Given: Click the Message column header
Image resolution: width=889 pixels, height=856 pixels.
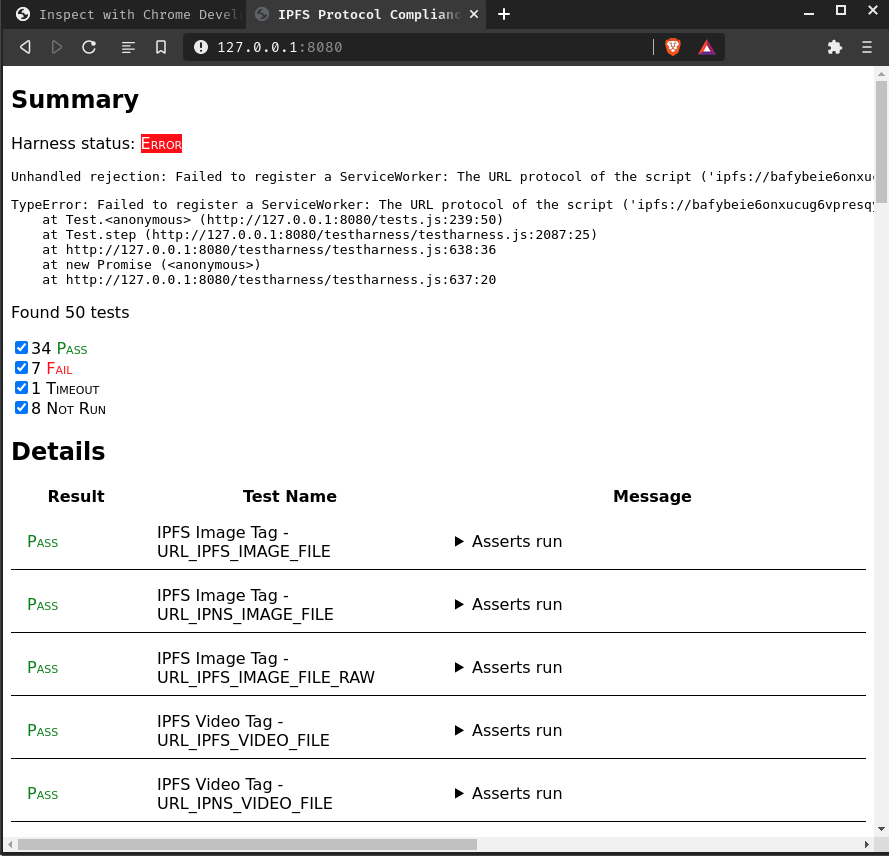Looking at the screenshot, I should pos(652,496).
